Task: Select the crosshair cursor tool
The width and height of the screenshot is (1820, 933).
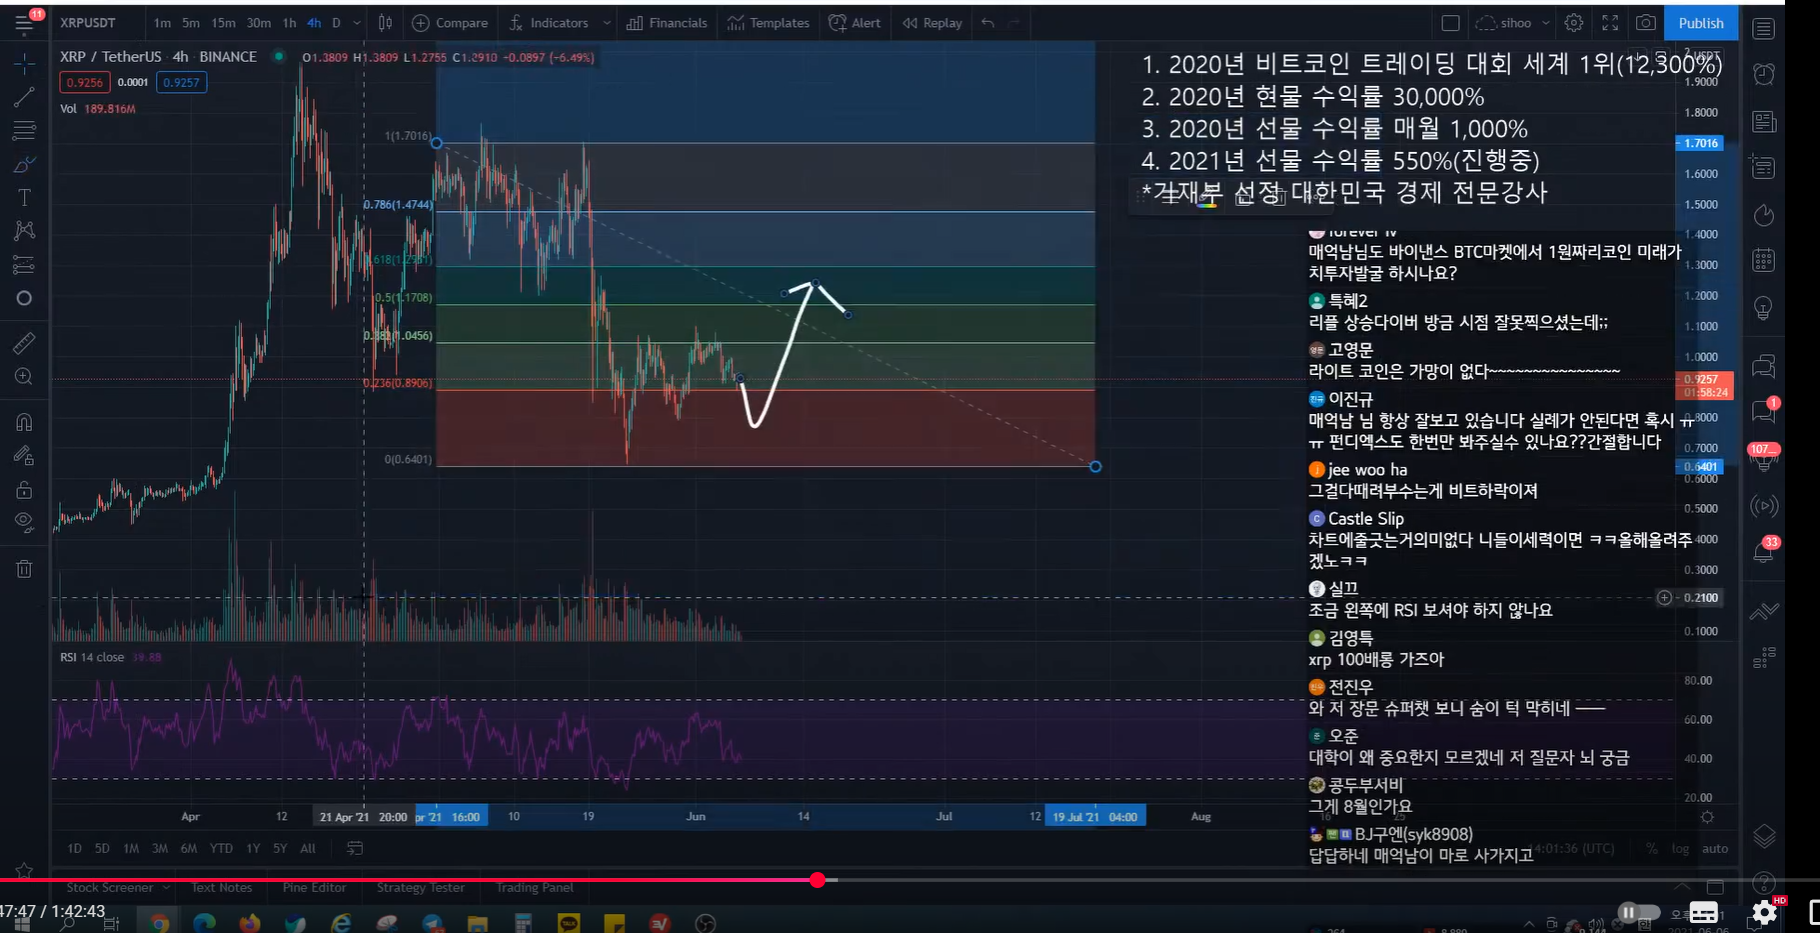Action: tap(24, 63)
